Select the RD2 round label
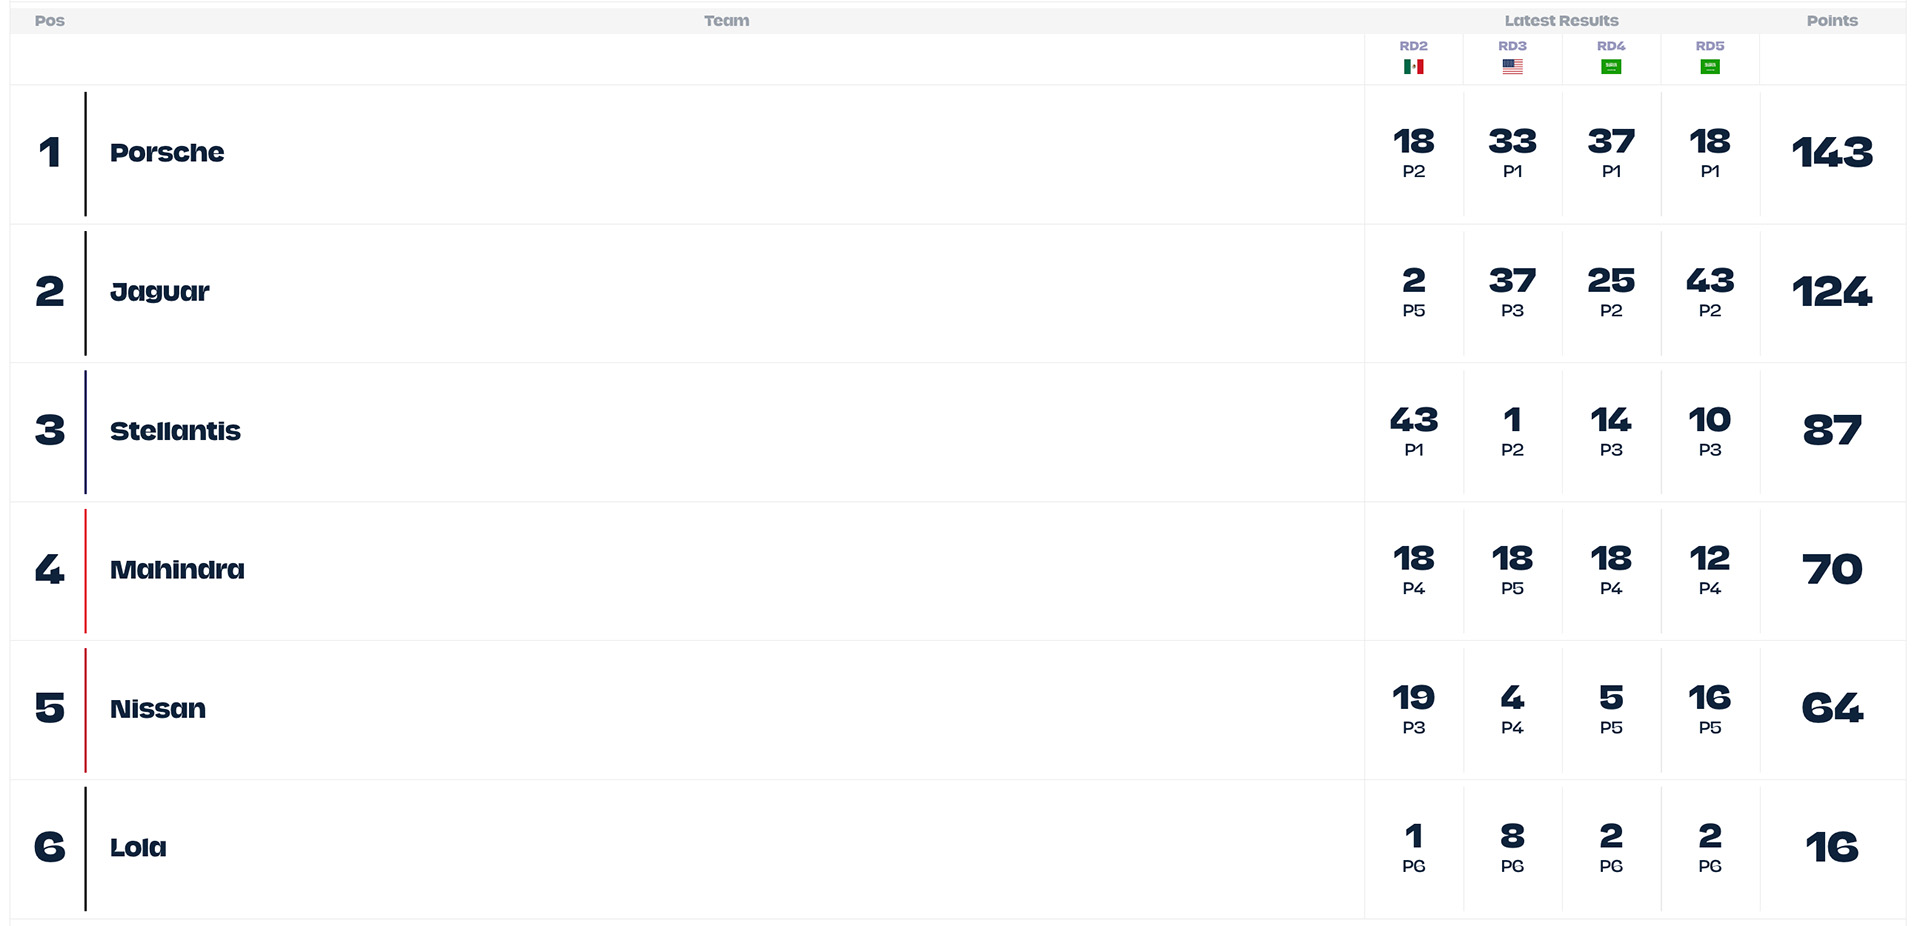 (1413, 46)
